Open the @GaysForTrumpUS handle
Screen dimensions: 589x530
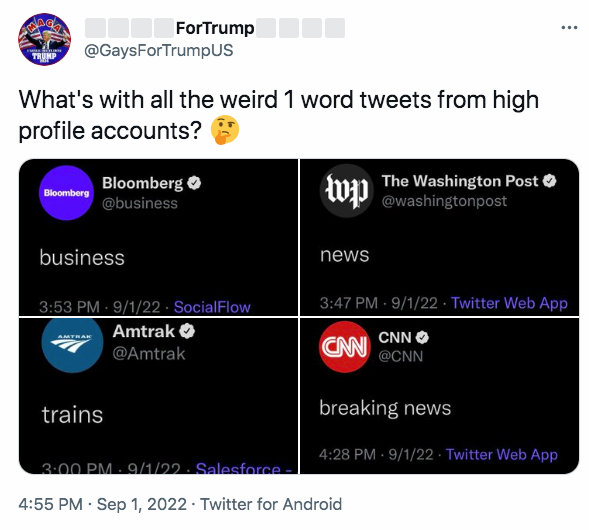coord(159,50)
